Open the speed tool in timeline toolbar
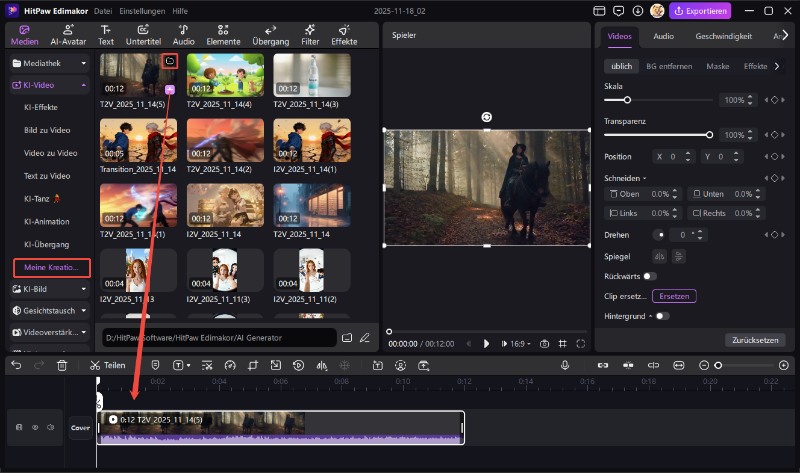800x473 pixels. [230, 365]
